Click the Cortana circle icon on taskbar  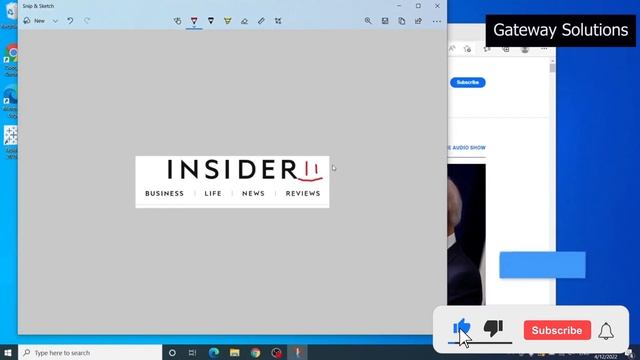coord(172,353)
